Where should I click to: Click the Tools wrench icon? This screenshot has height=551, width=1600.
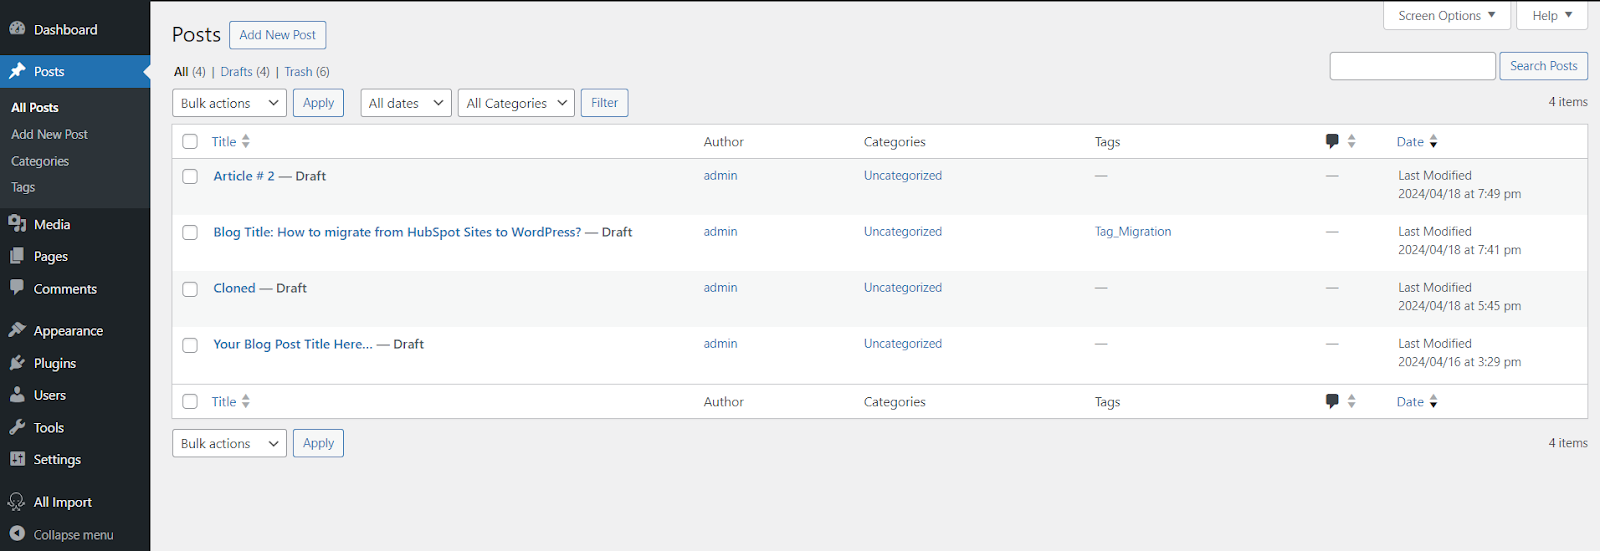pos(17,427)
